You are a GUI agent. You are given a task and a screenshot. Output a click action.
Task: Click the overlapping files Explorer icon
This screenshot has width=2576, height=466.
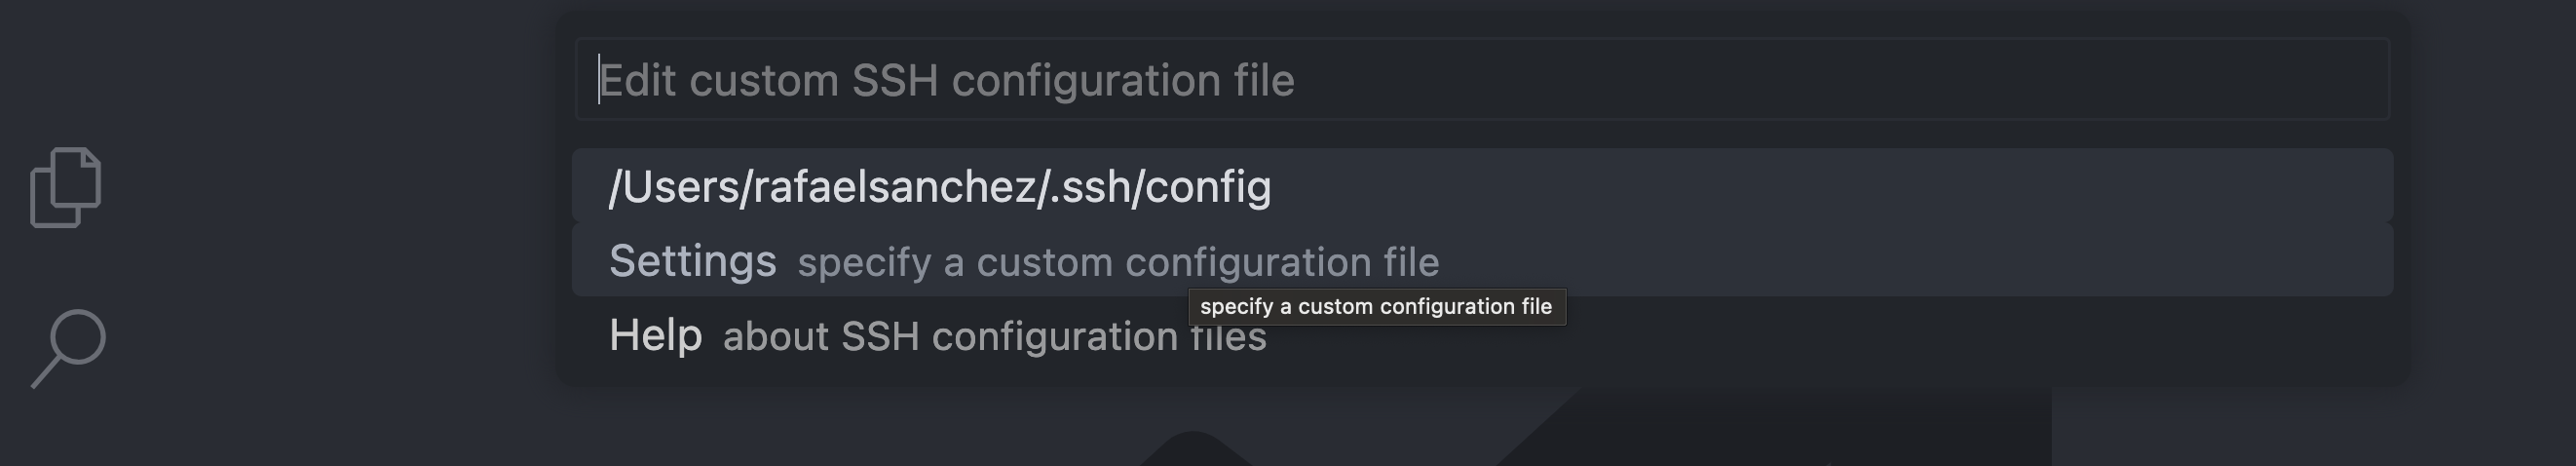point(66,188)
